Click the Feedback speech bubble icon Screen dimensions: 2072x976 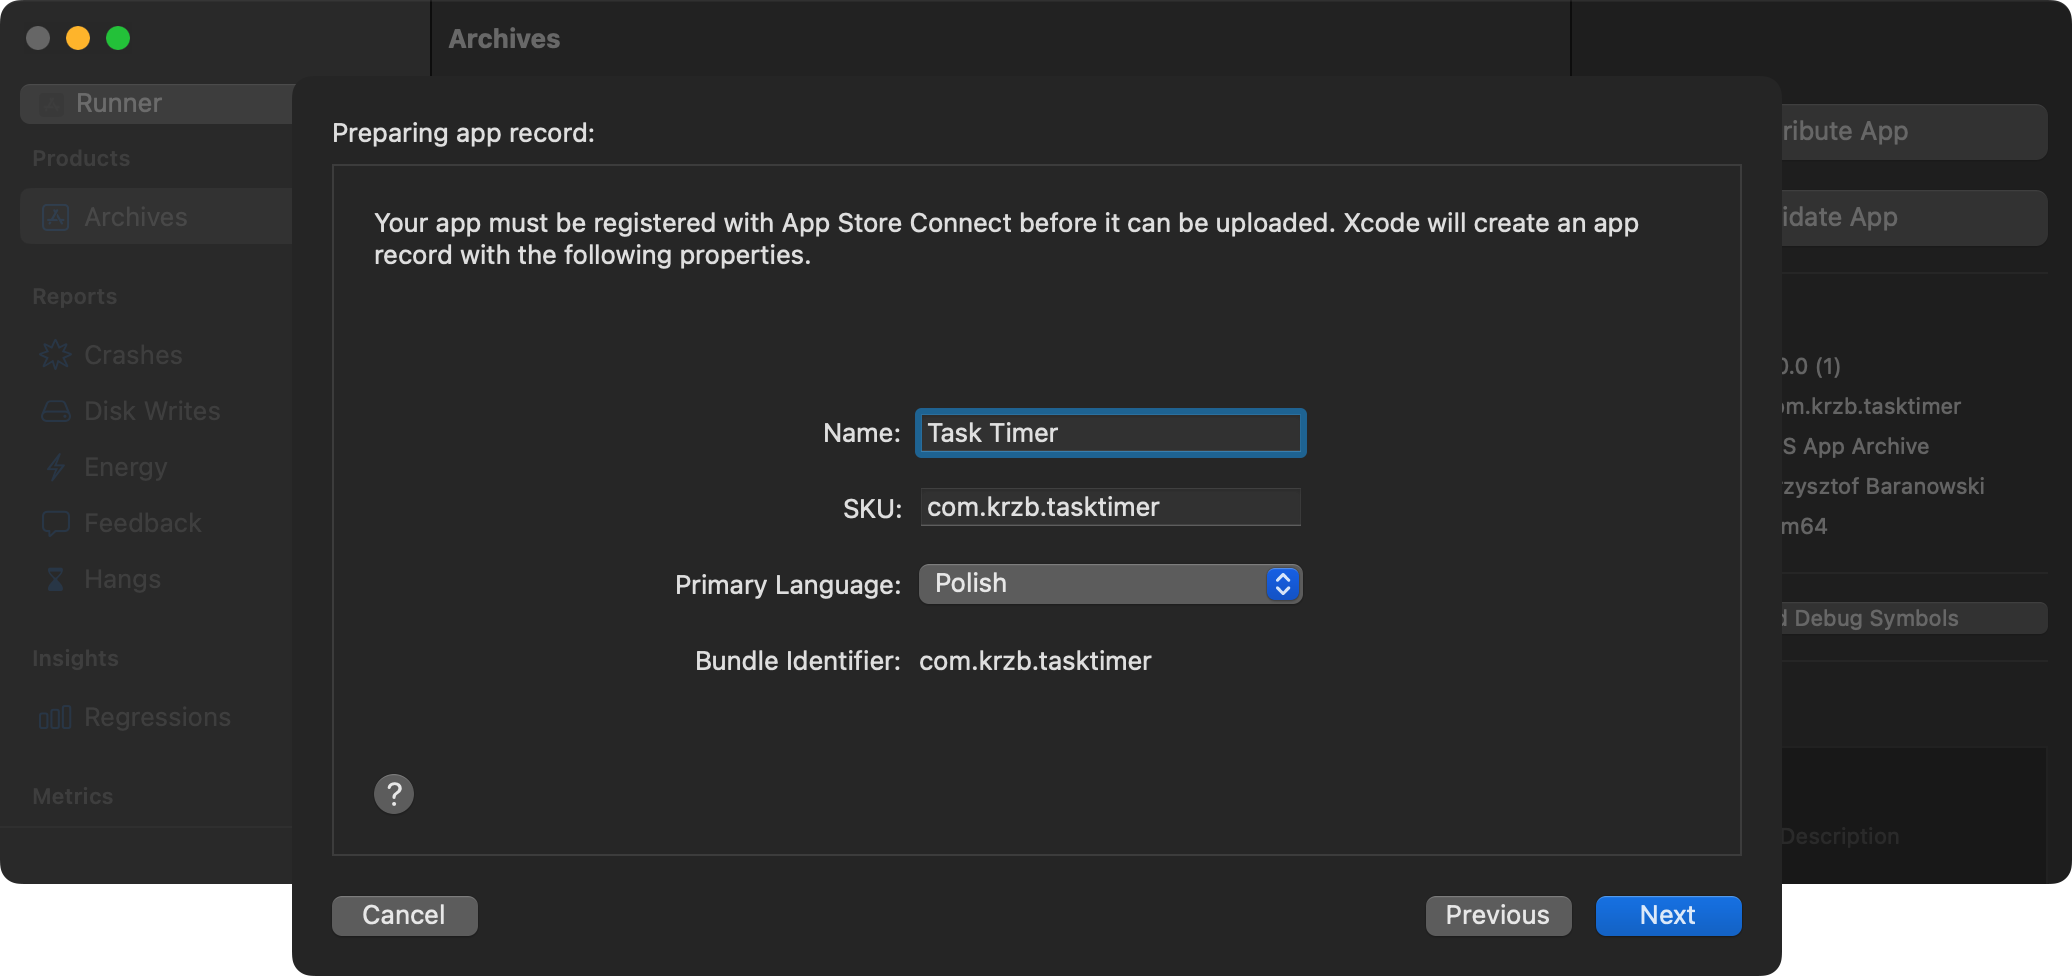[56, 523]
